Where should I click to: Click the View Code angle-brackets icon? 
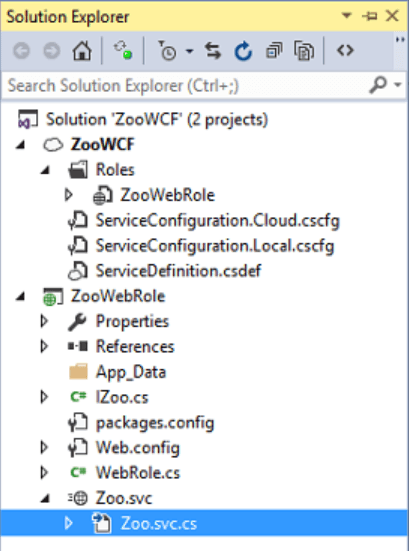(x=345, y=51)
